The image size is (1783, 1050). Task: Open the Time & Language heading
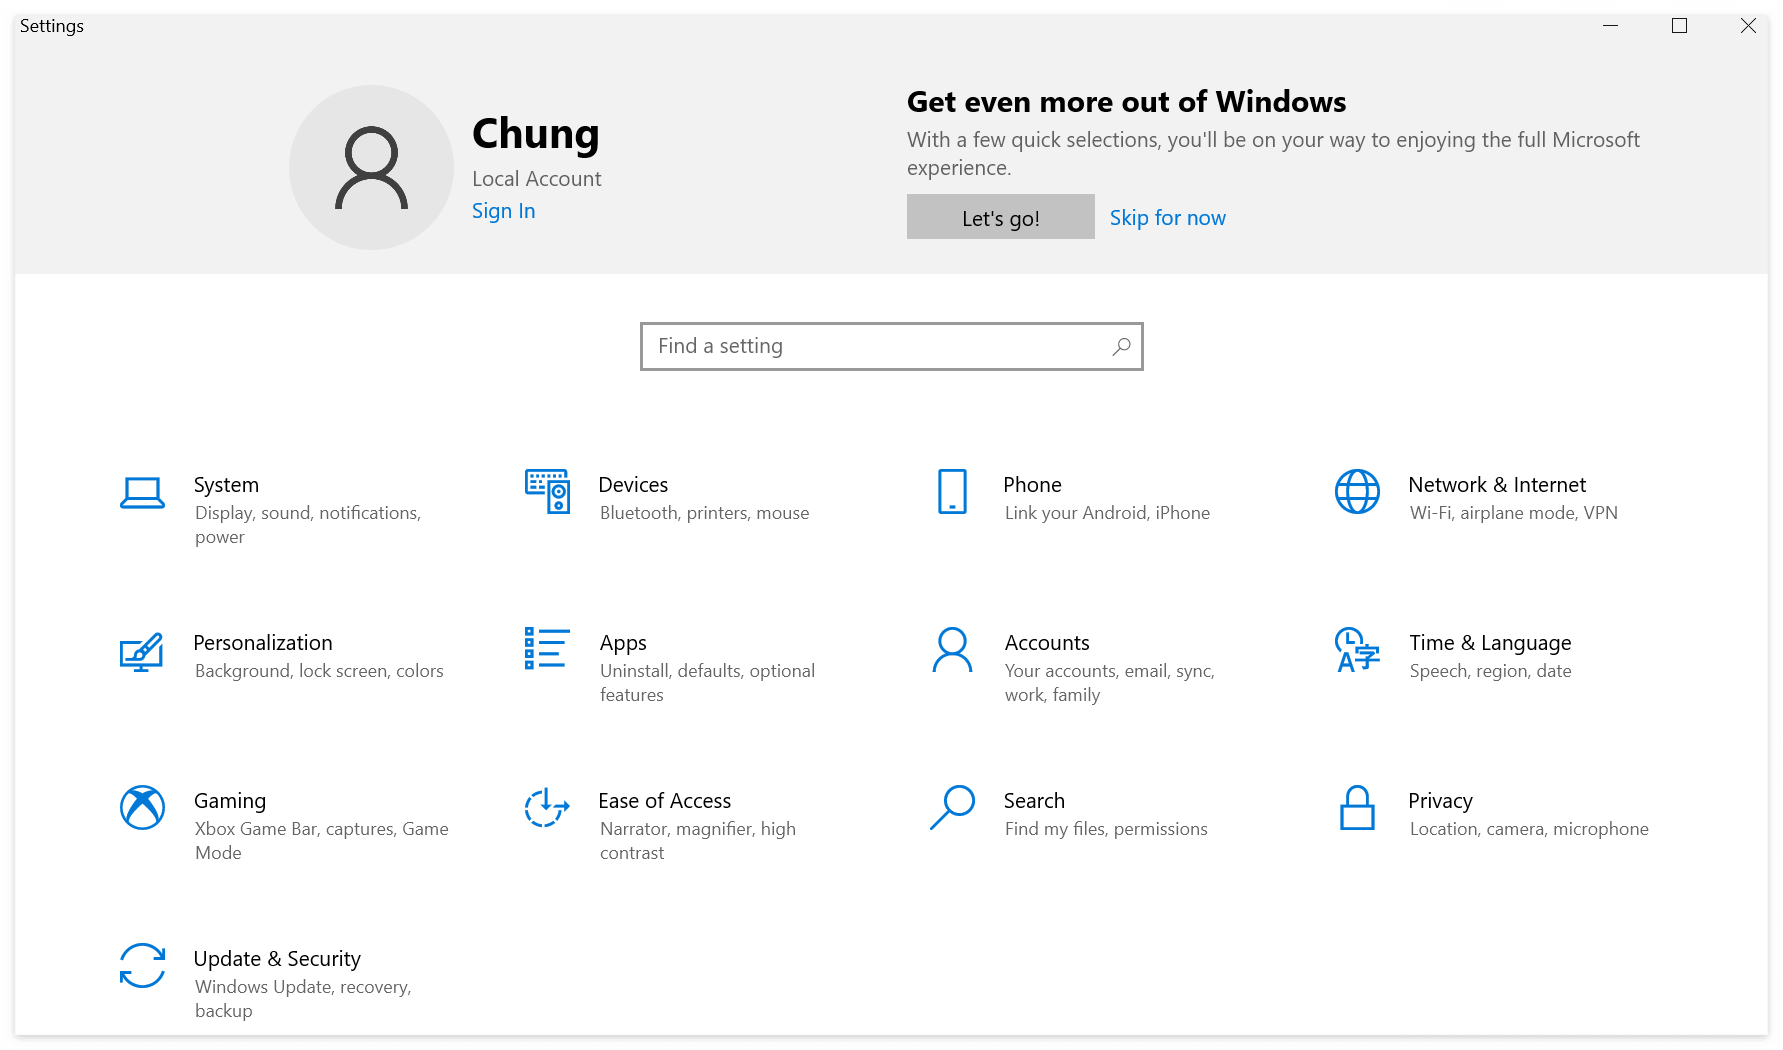pyautogui.click(x=1490, y=643)
